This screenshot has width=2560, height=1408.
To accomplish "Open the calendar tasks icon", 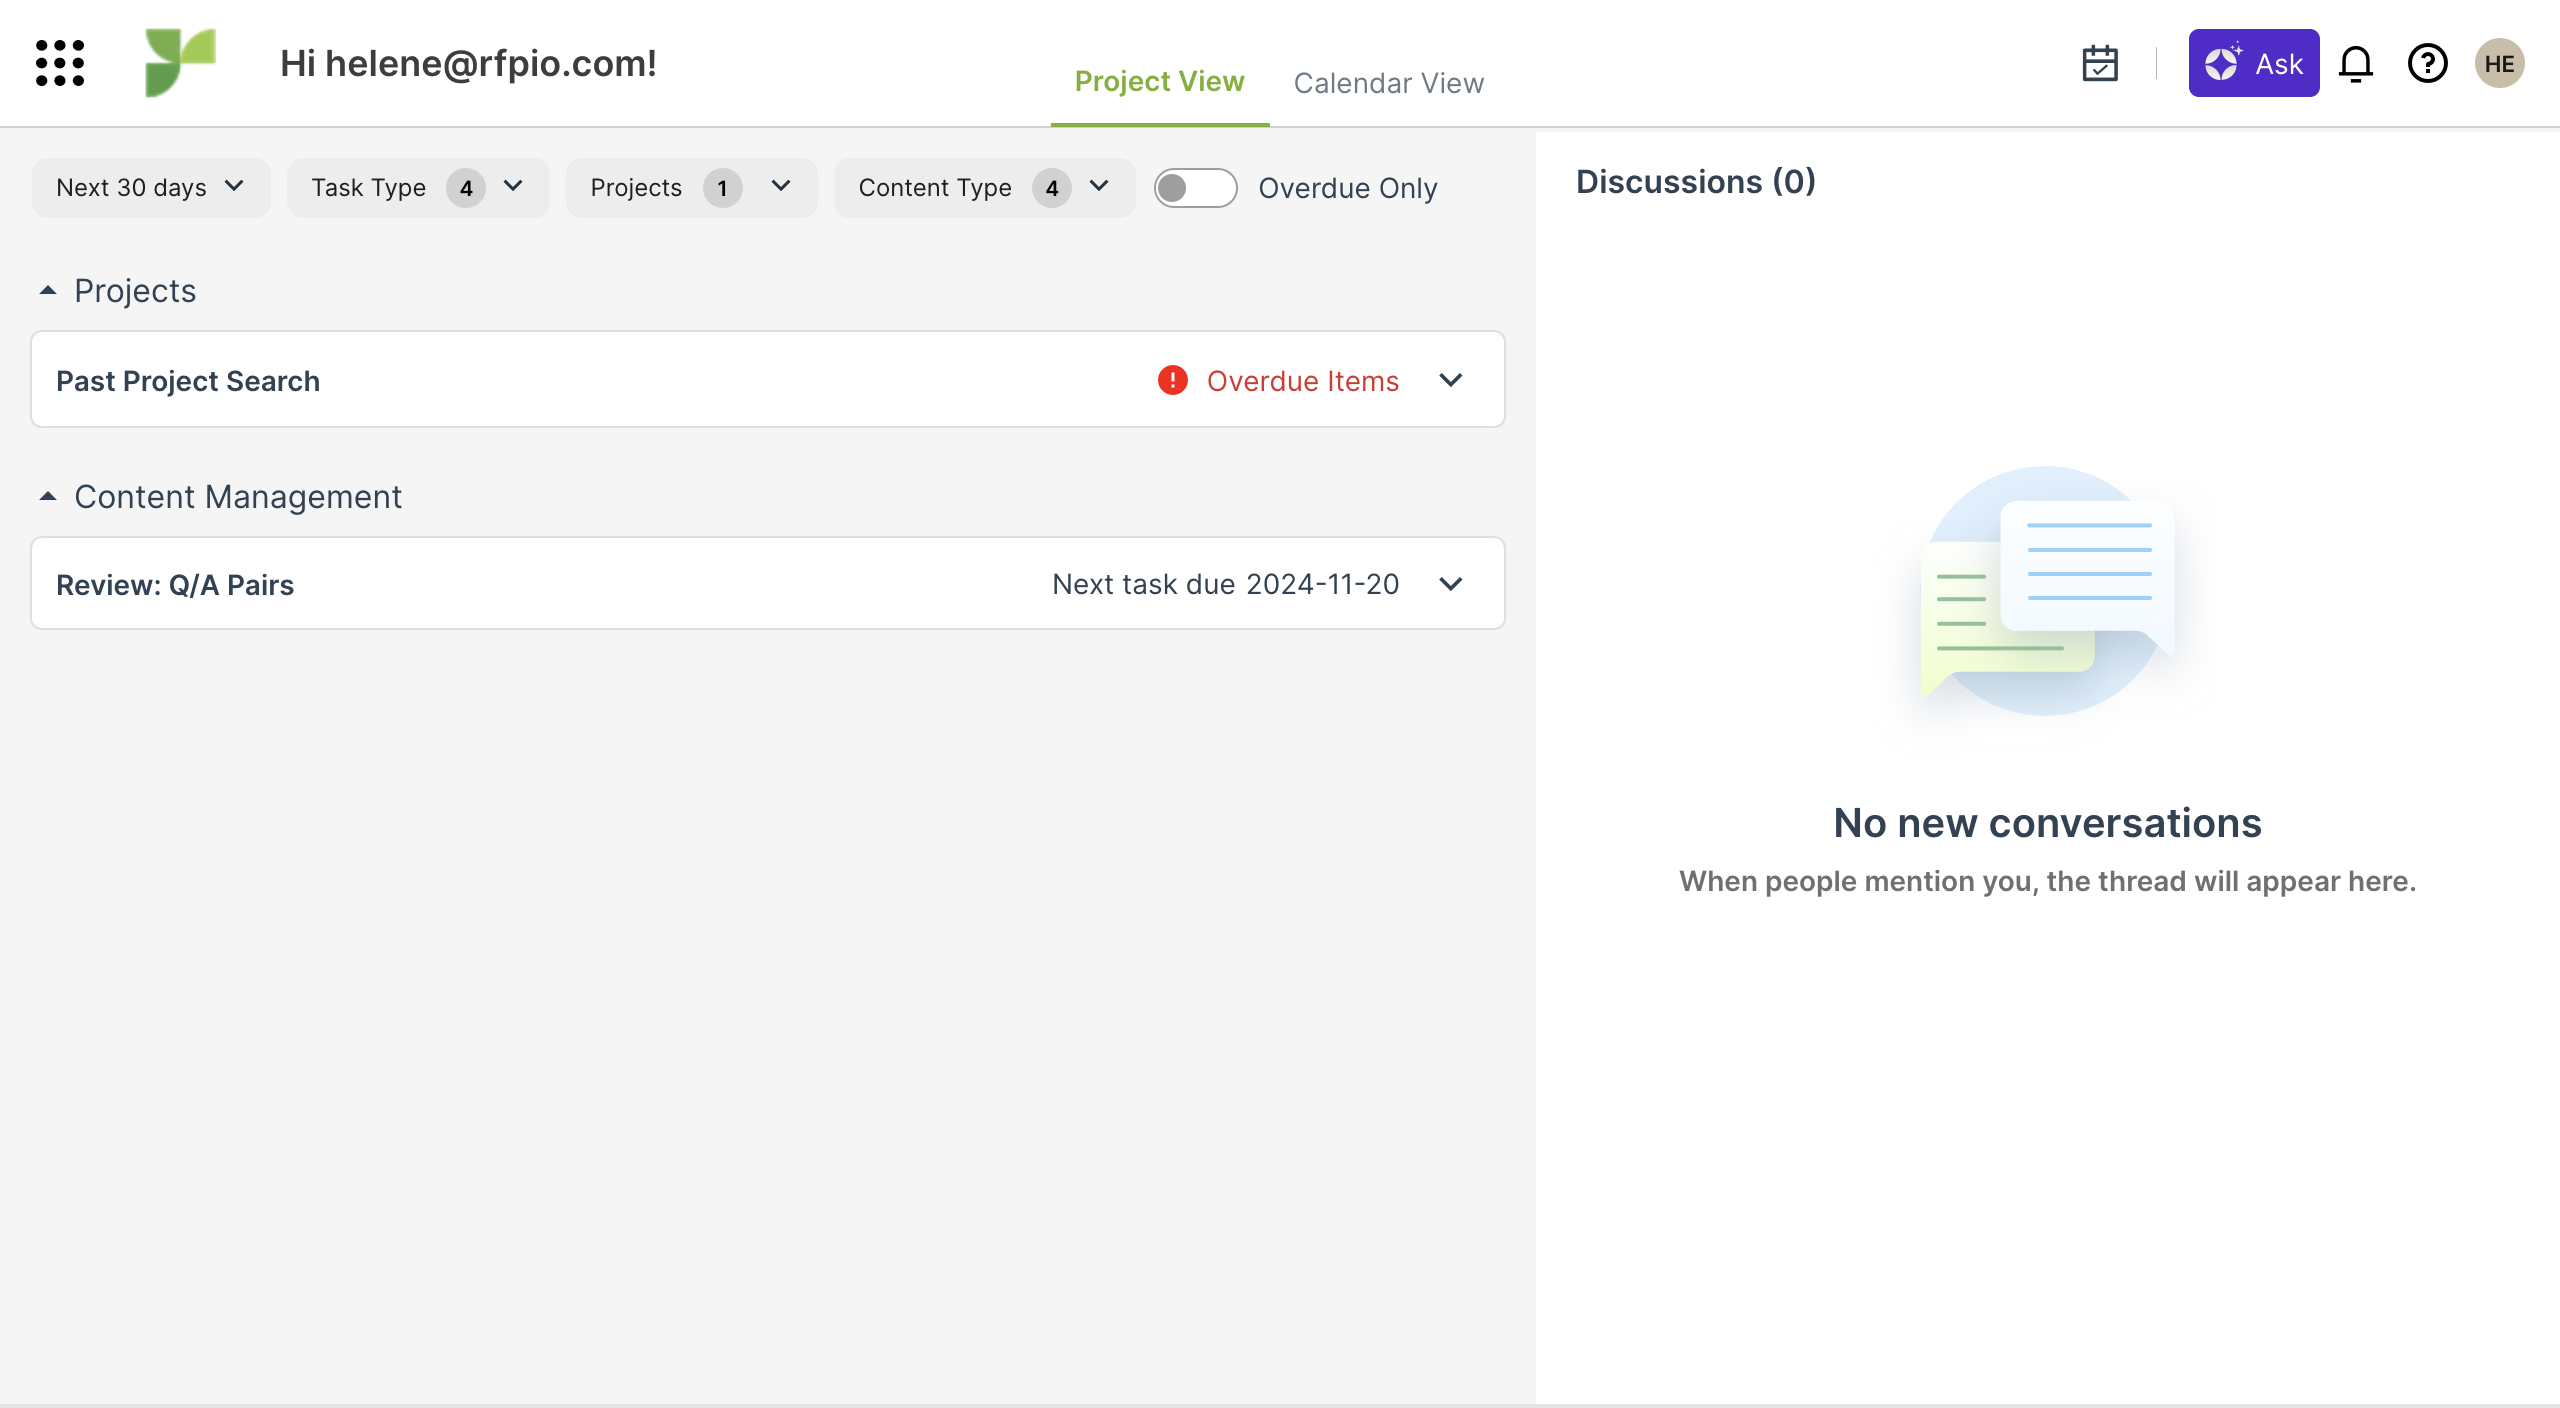I will (2100, 63).
